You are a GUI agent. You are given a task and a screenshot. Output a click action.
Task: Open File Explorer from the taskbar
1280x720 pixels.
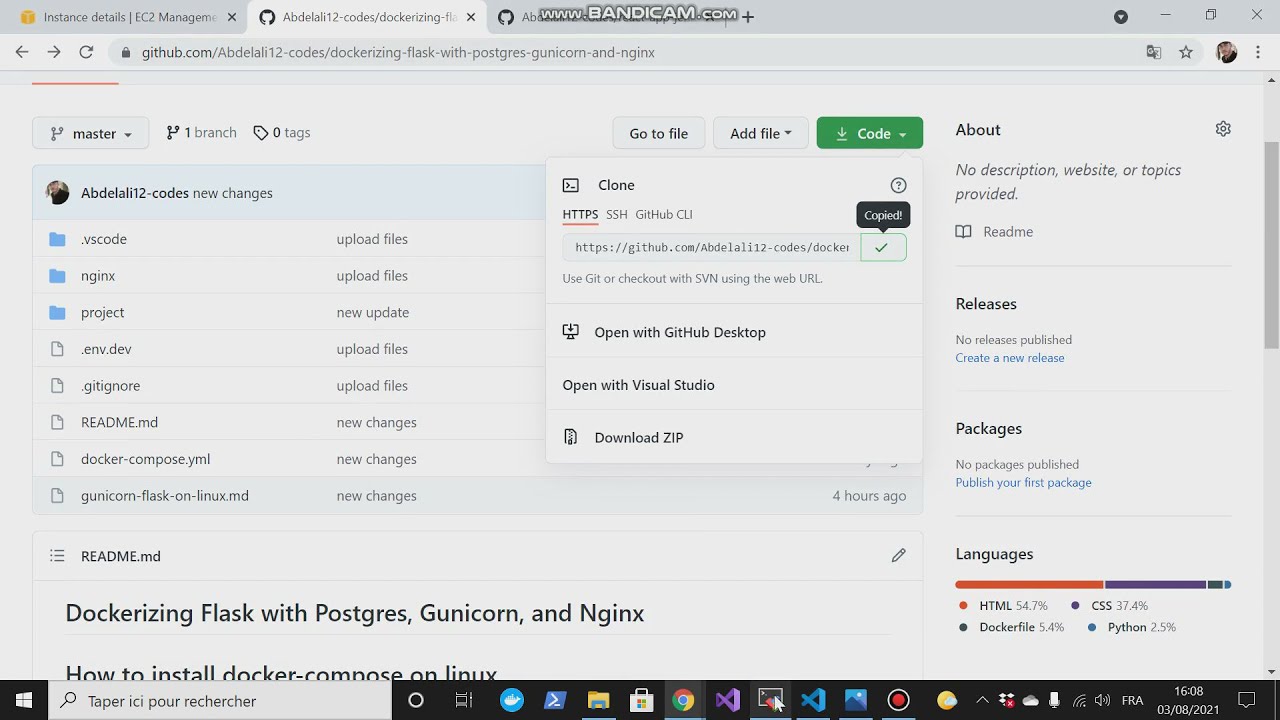click(x=598, y=700)
